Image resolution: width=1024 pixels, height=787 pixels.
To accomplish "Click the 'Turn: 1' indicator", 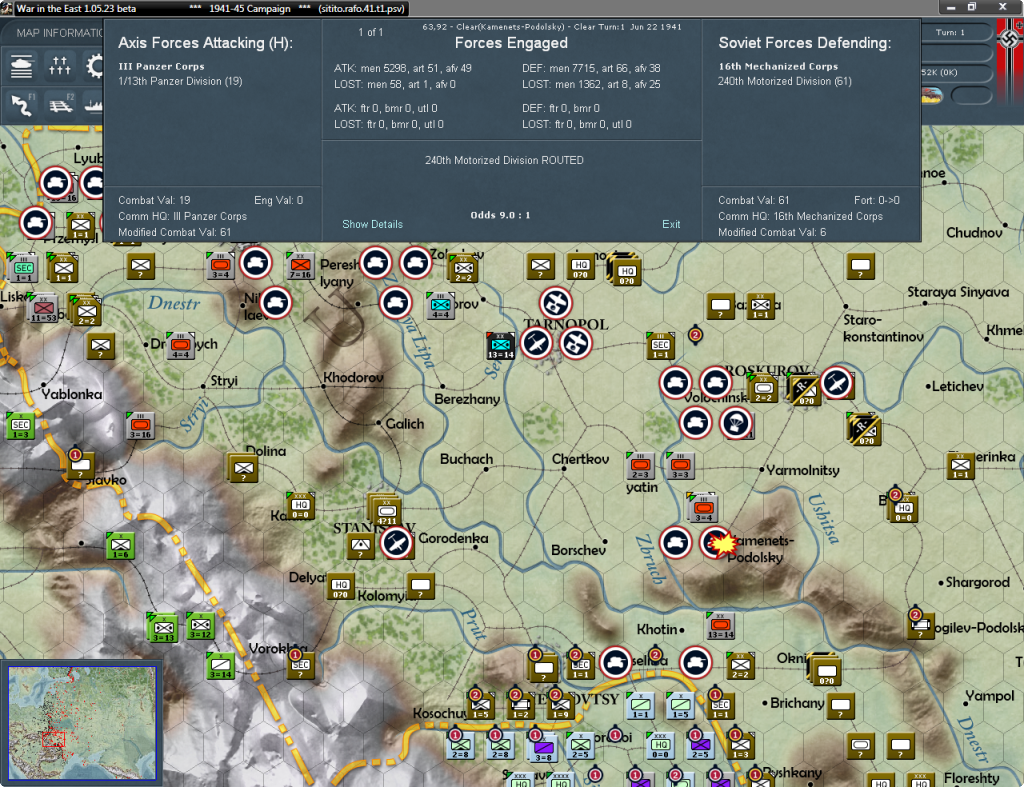I will [950, 32].
